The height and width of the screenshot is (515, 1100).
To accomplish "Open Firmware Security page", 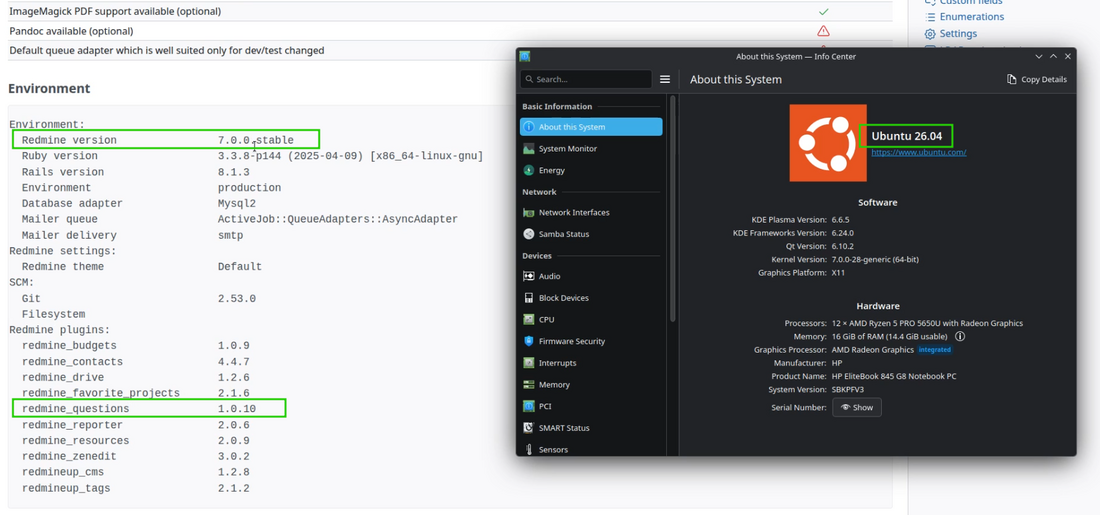I will 591,341.
